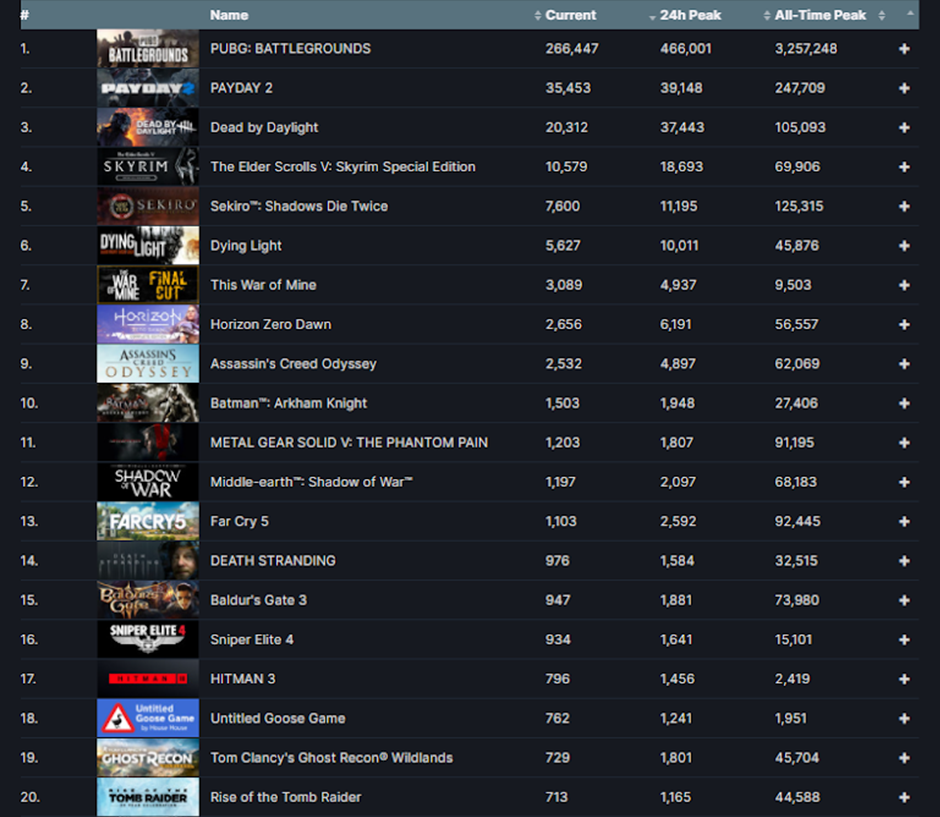Click plus icon on Dead by Daylight row
The image size is (940, 817).
904,128
